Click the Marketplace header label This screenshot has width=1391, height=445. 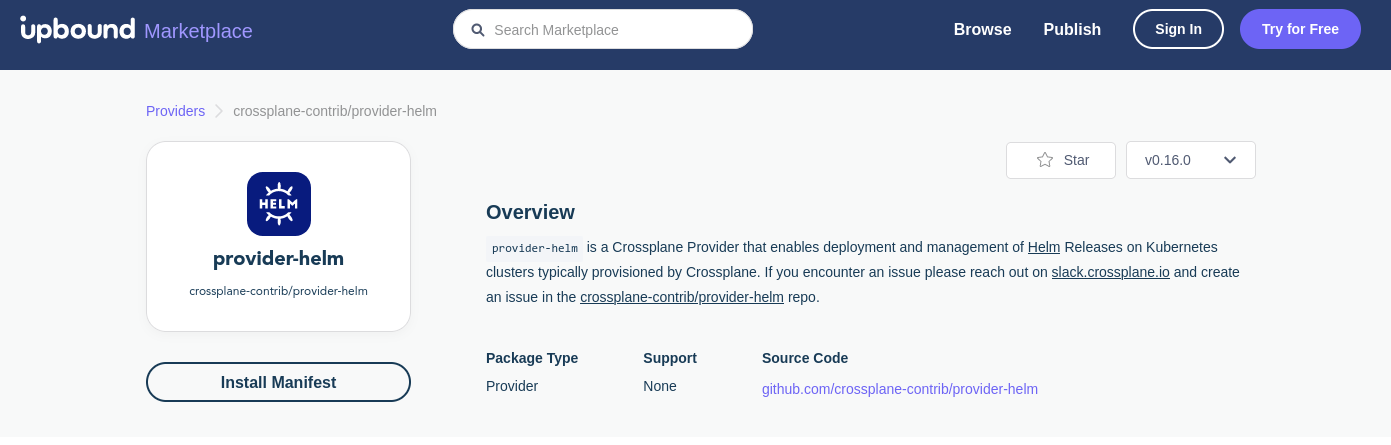(198, 31)
